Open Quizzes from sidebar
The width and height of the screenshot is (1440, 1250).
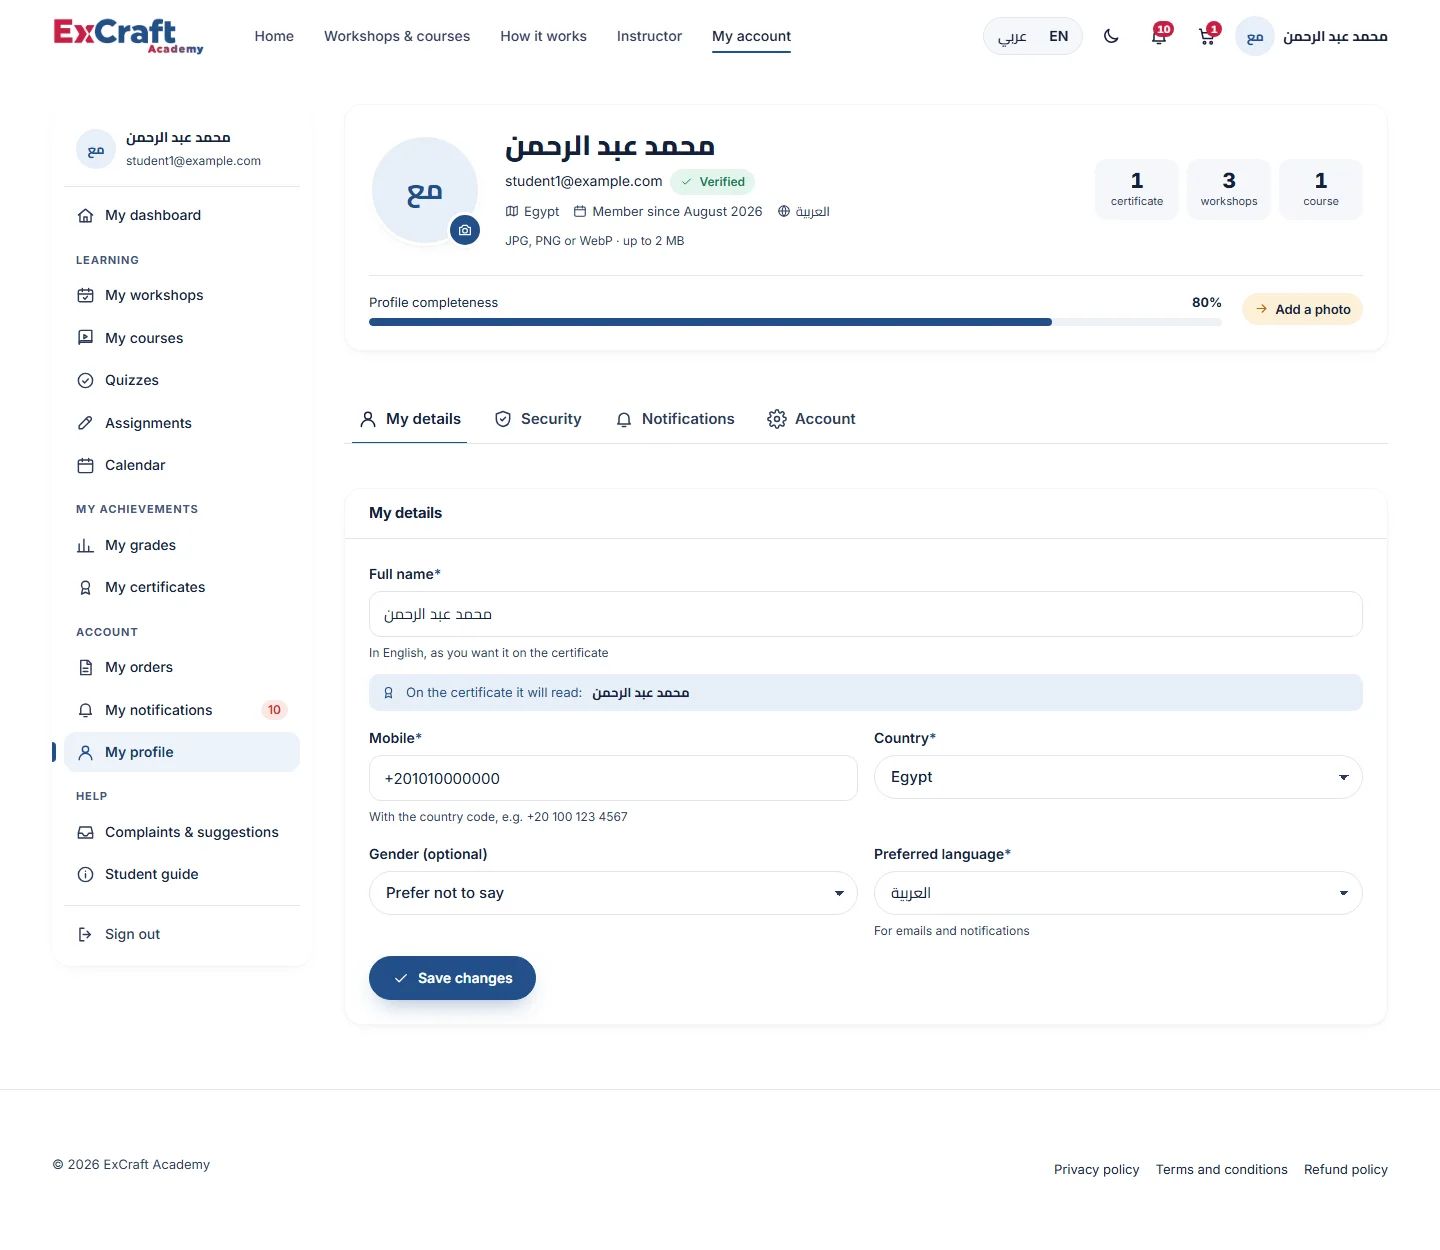(x=182, y=380)
